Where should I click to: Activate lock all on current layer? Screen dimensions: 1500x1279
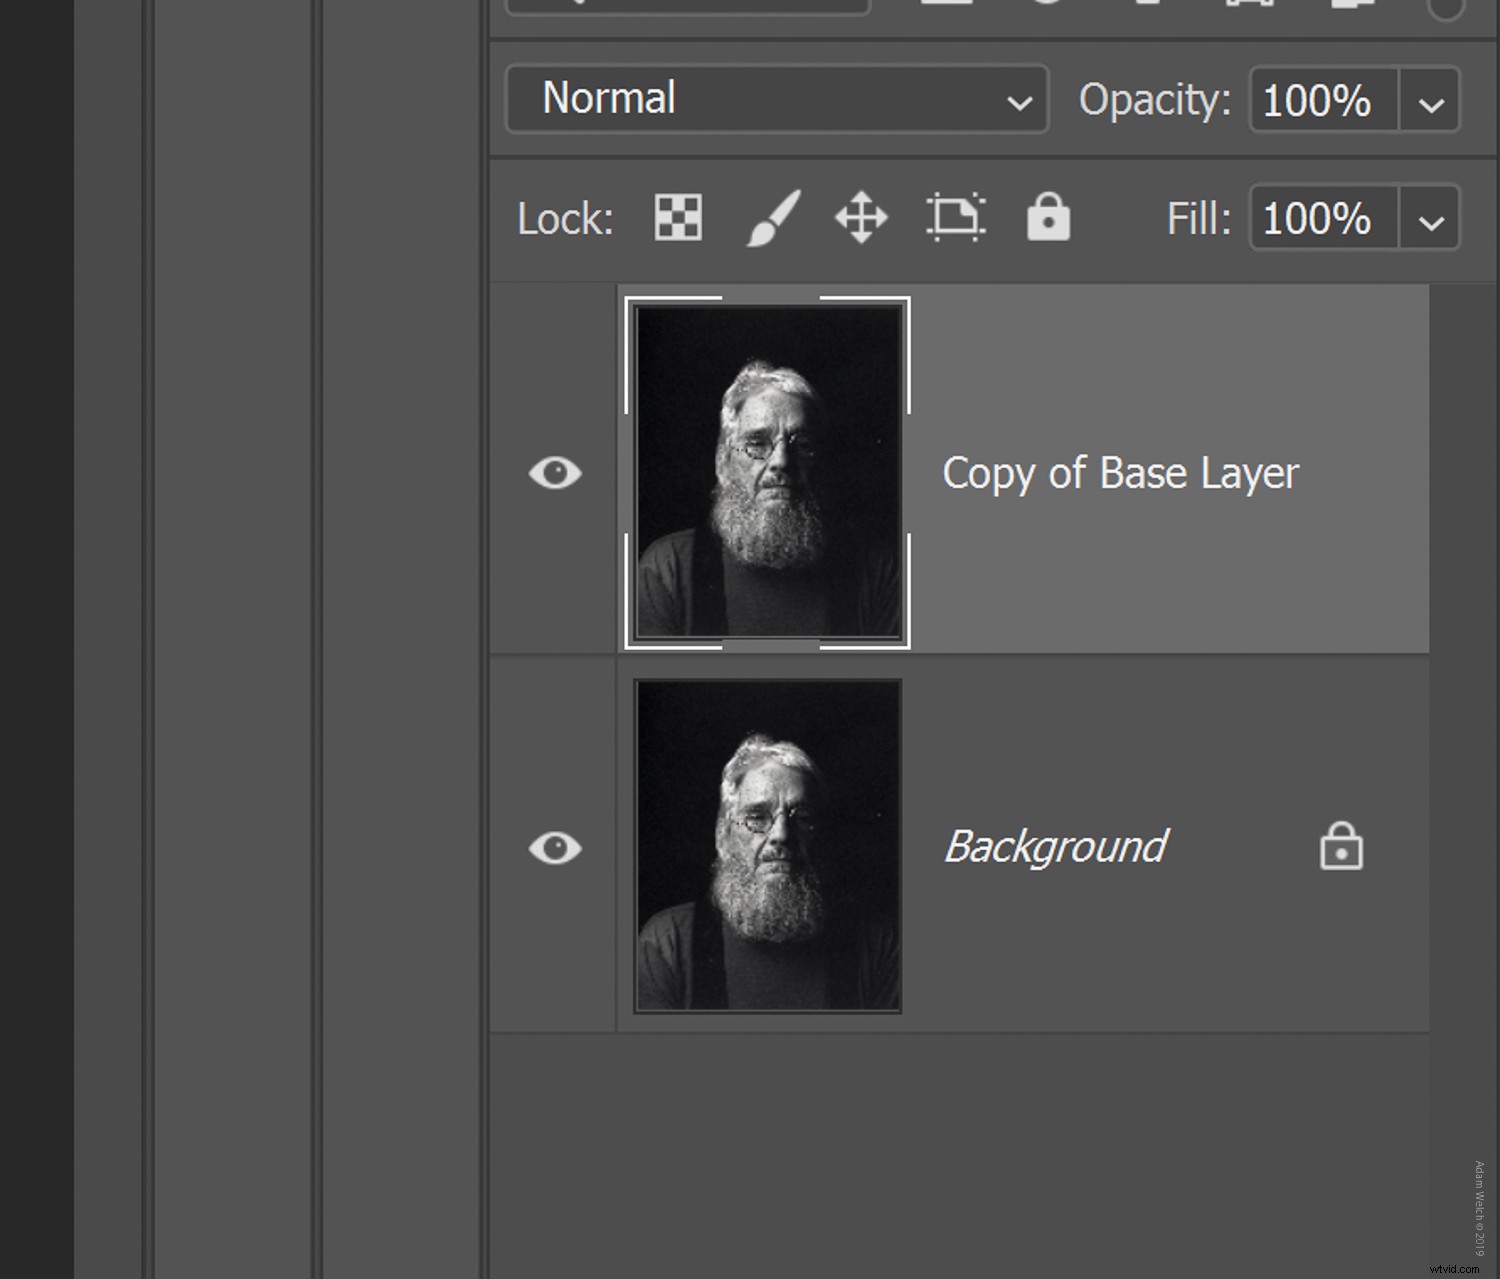[x=1049, y=218]
